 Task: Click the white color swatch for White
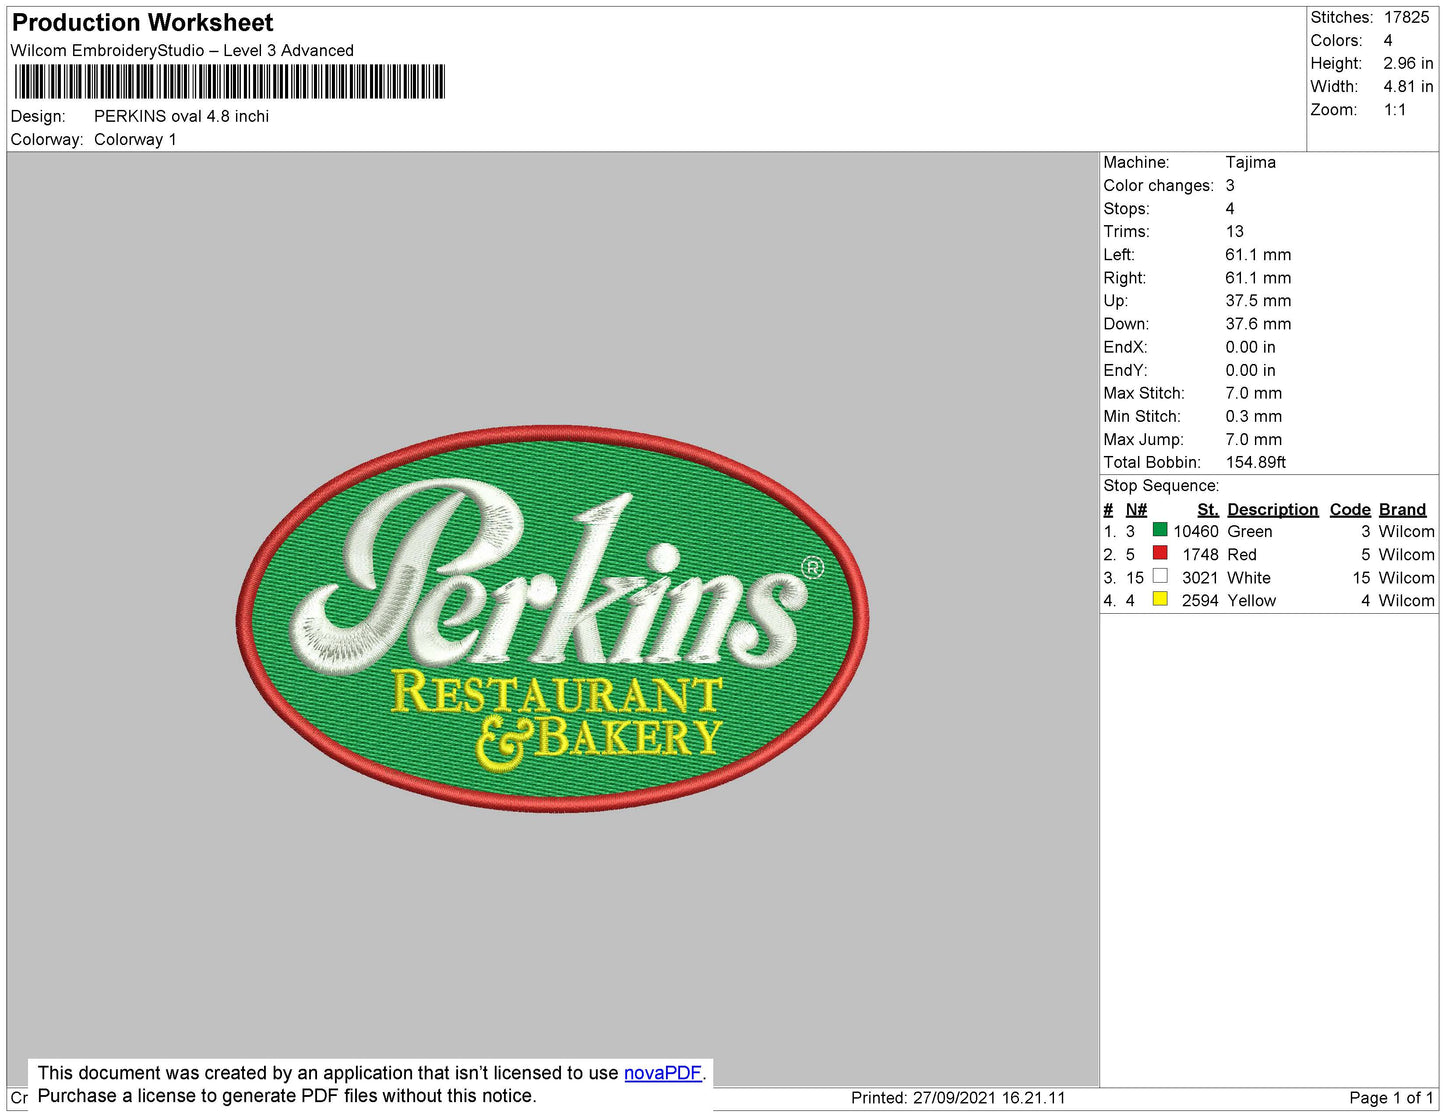1160,576
